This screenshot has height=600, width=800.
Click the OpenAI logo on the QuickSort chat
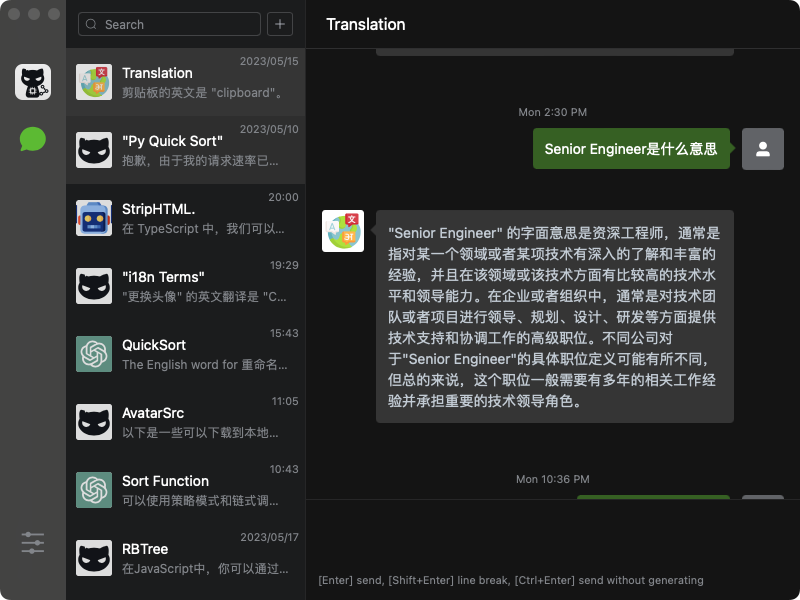click(x=92, y=354)
